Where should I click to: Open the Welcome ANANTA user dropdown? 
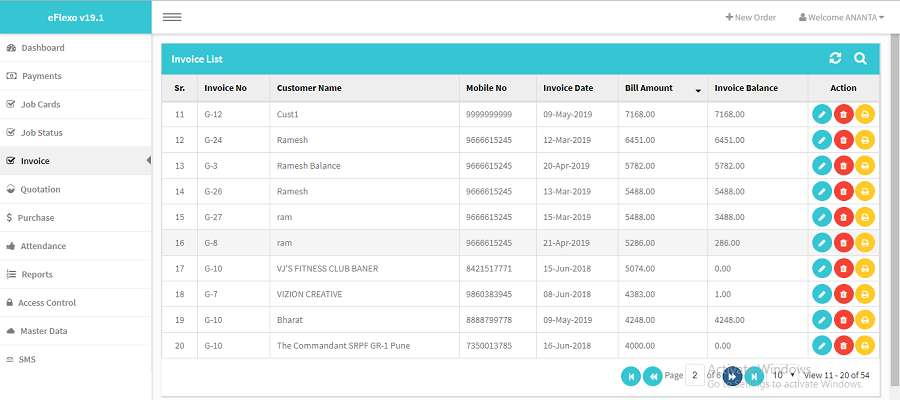pyautogui.click(x=840, y=17)
